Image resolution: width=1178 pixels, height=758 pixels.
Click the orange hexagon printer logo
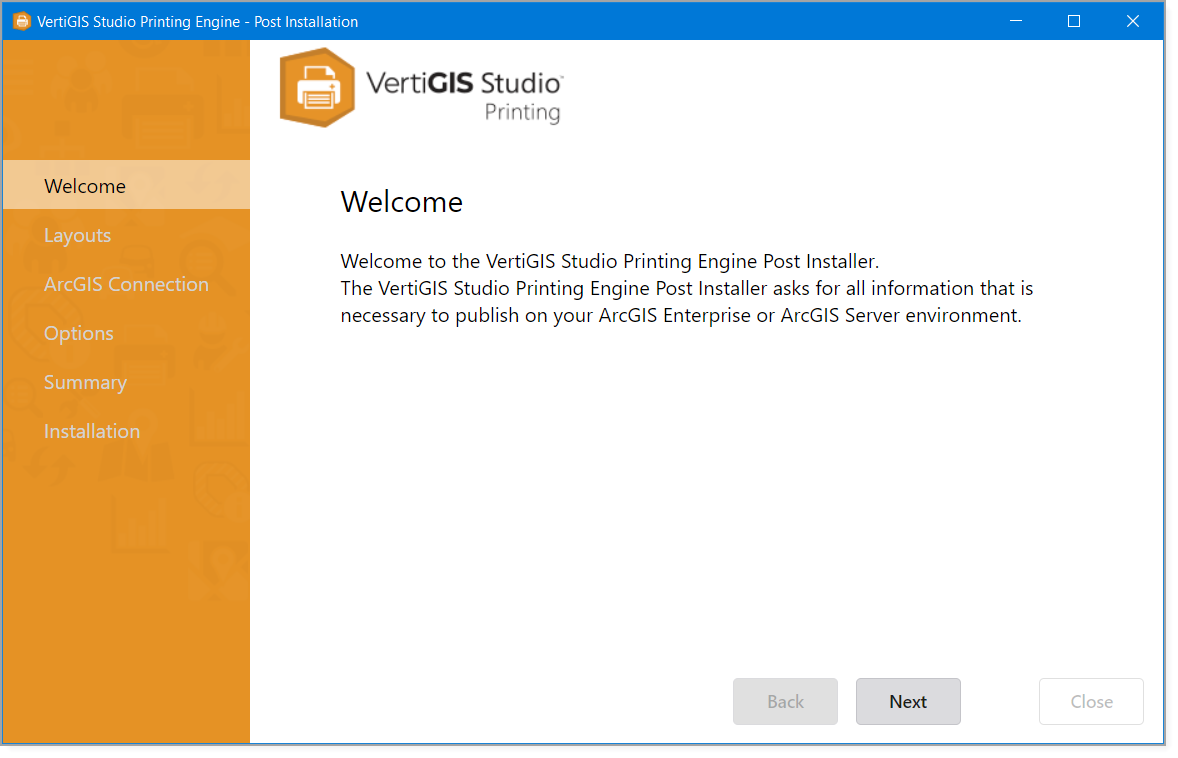pos(317,88)
